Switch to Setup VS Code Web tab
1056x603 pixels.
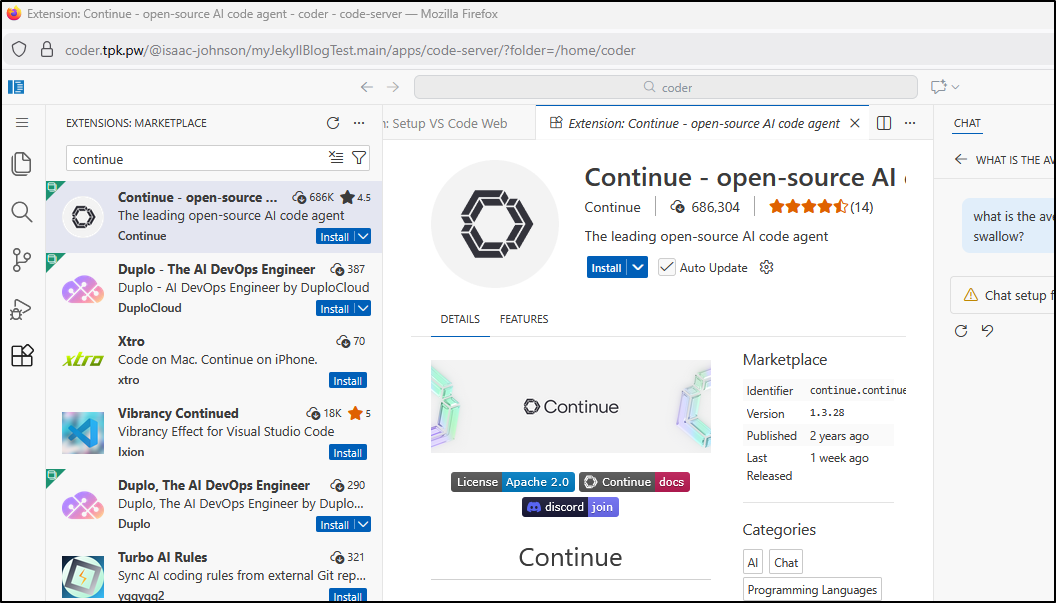click(450, 124)
